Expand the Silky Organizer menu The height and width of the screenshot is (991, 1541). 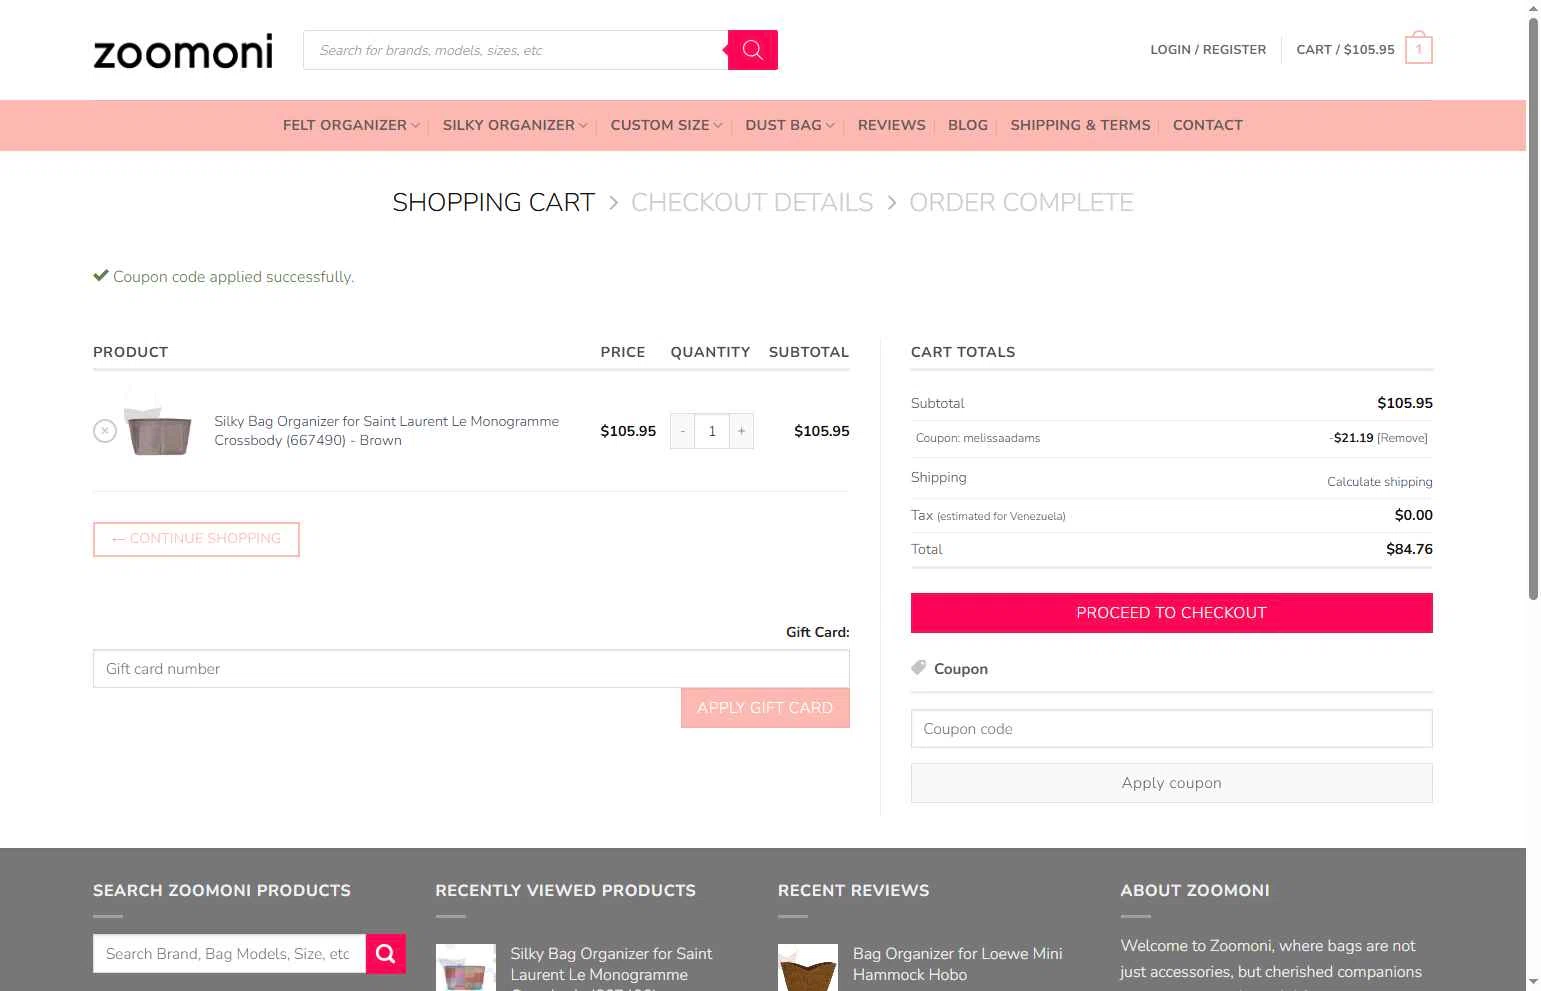[x=515, y=125]
